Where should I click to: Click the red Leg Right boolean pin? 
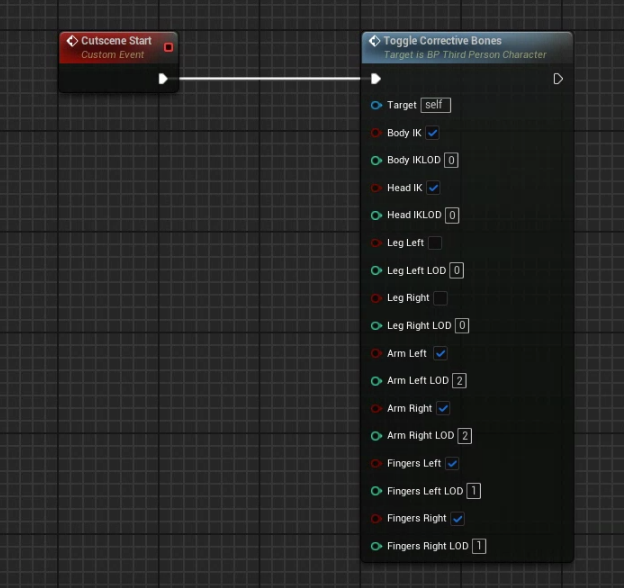pos(376,298)
